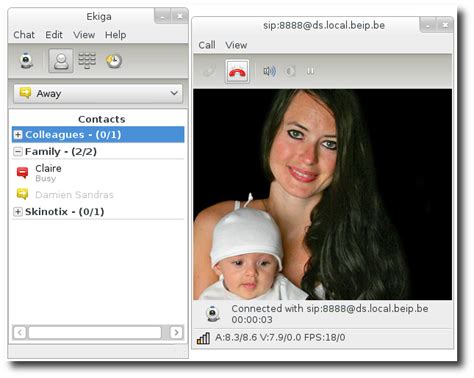Close the Ekiga main window
Viewport: 474px width, 378px height.
(x=180, y=17)
